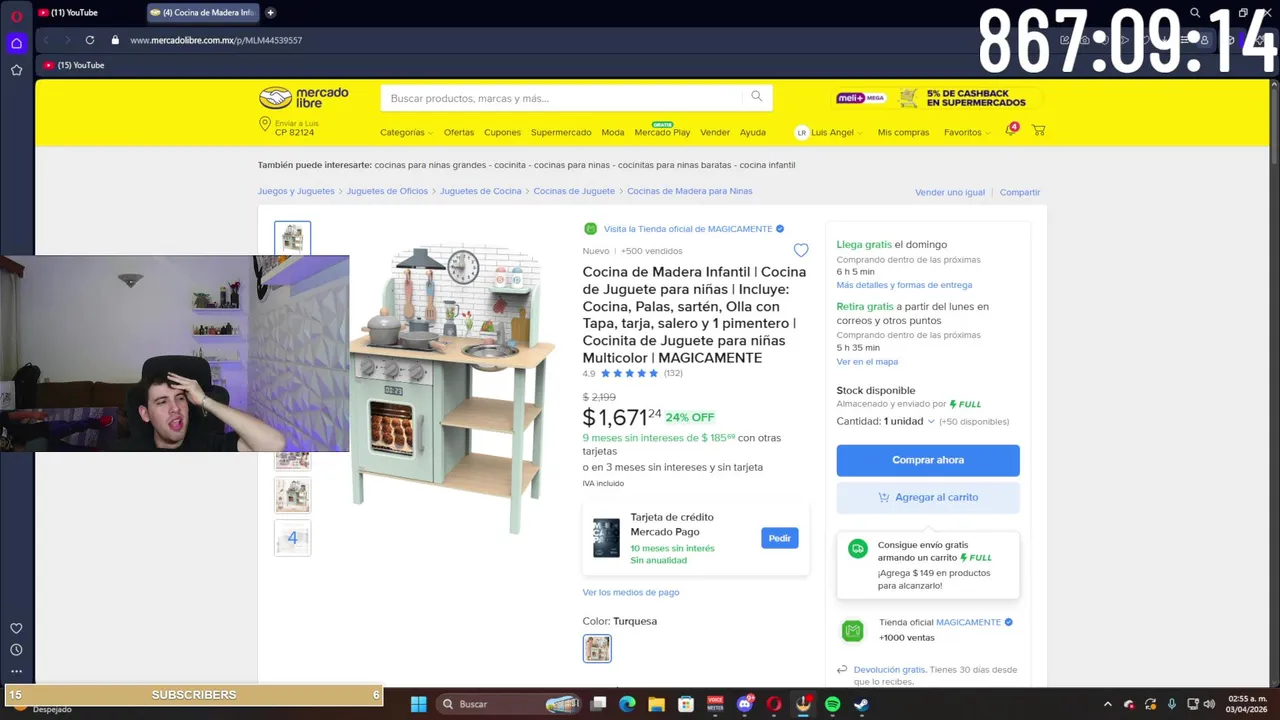Select the first product thumbnail

tap(293, 238)
